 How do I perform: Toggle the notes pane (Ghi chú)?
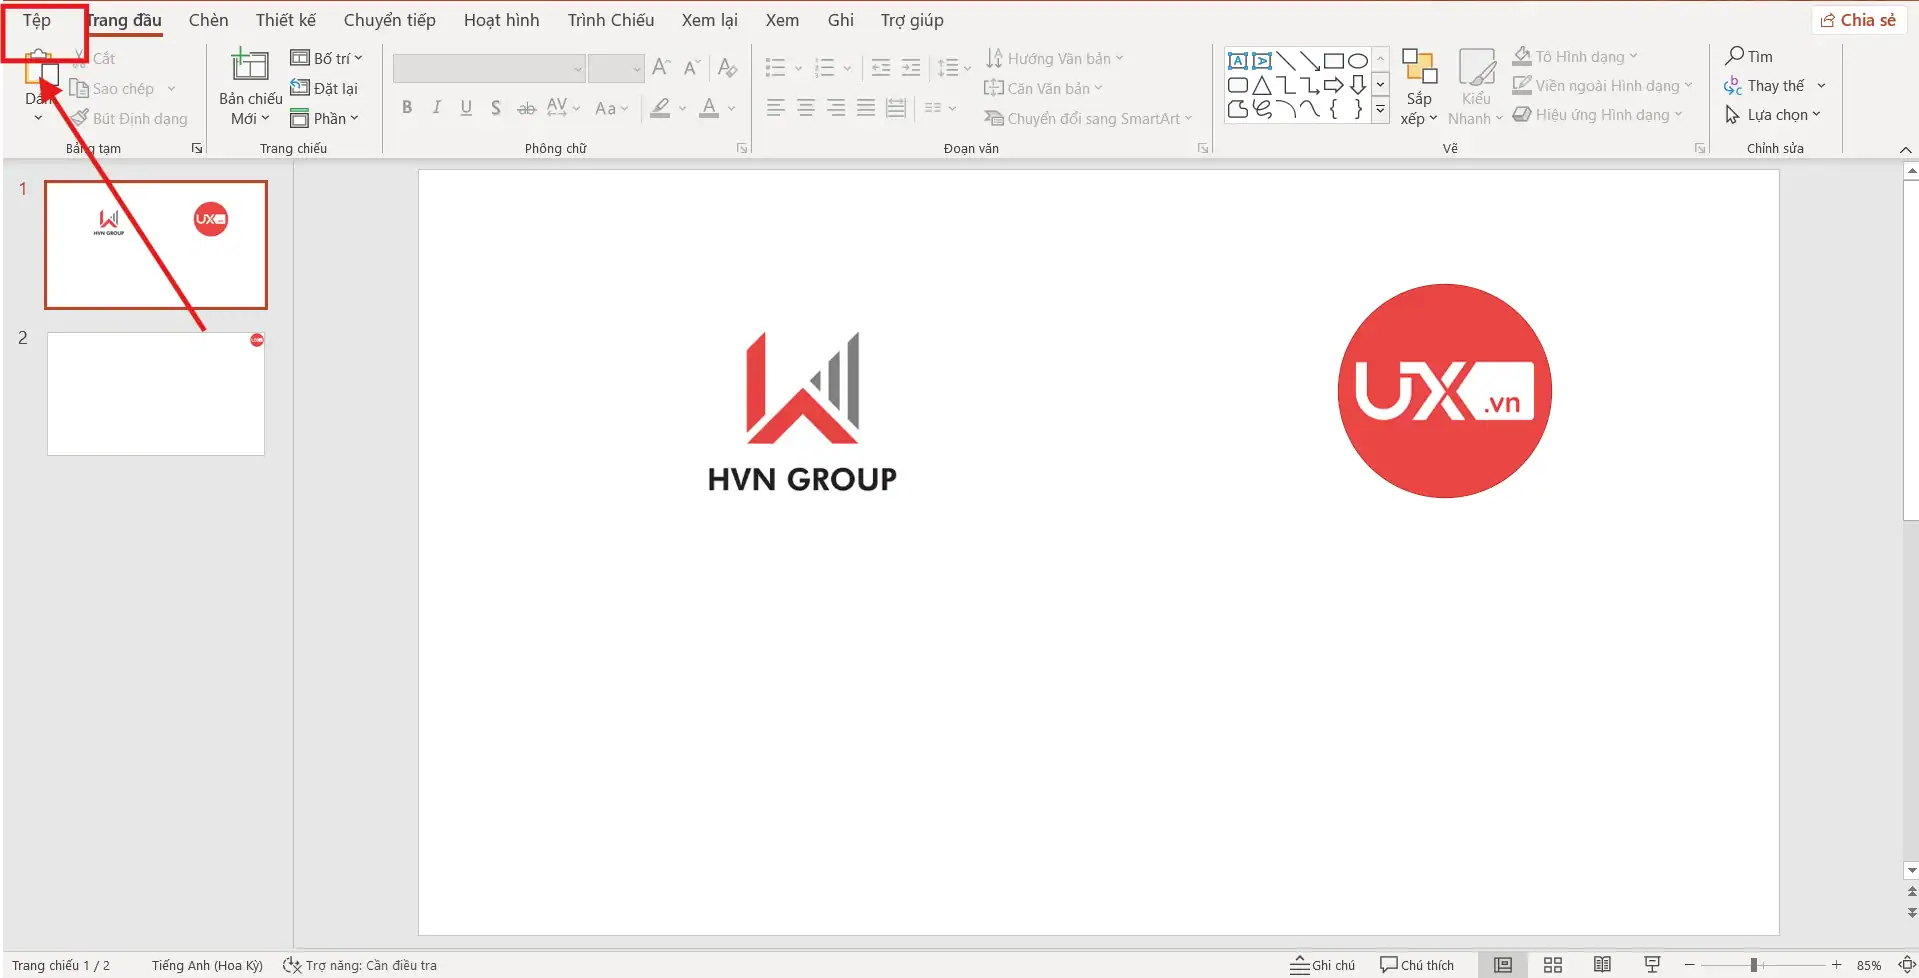click(x=1322, y=965)
